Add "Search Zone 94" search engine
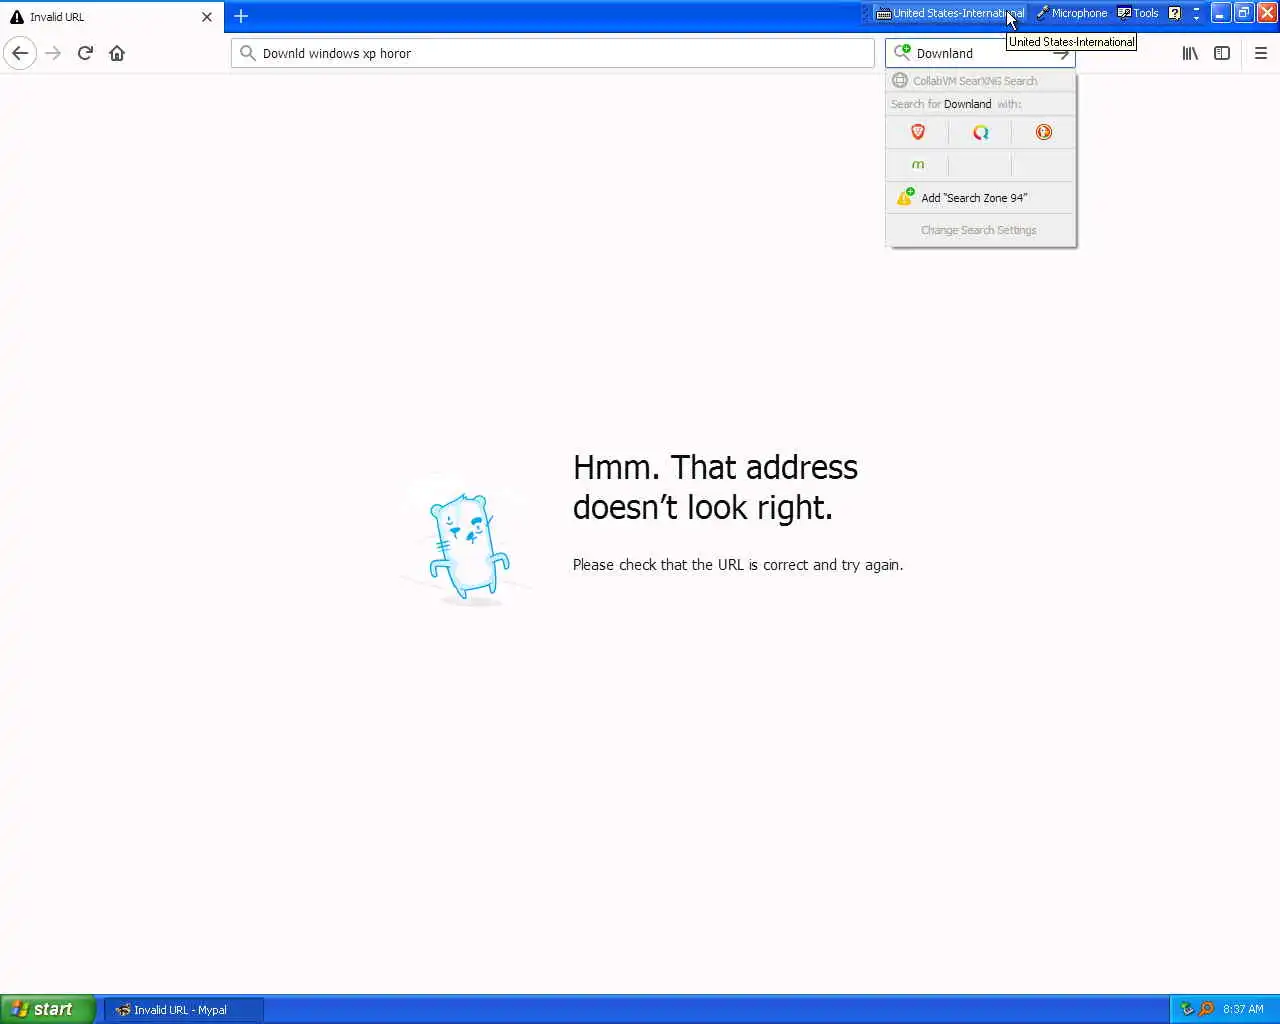 pos(980,198)
